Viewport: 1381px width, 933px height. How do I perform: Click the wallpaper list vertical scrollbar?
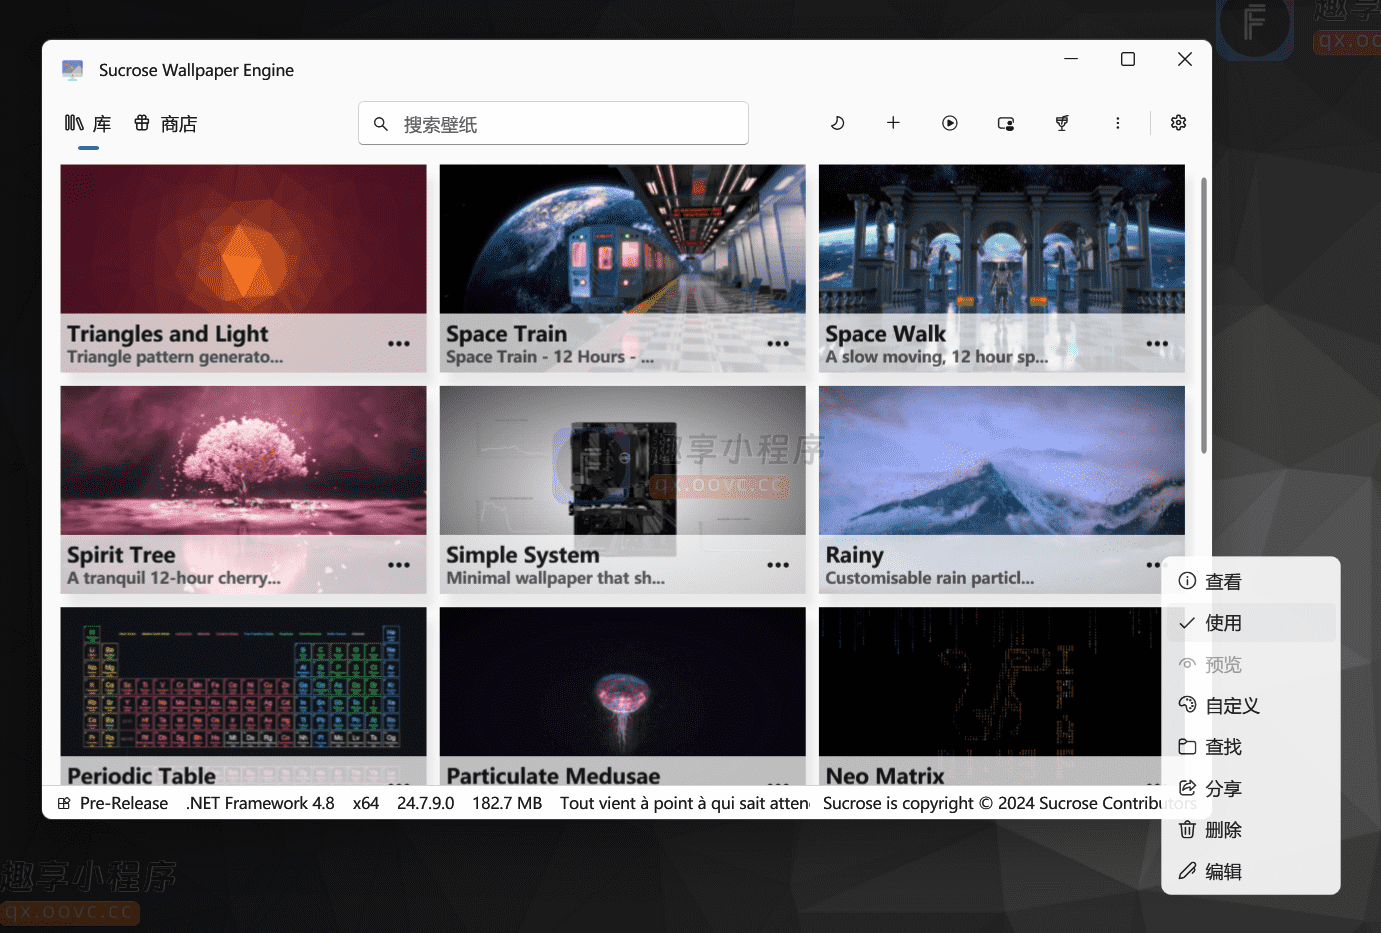(x=1204, y=316)
